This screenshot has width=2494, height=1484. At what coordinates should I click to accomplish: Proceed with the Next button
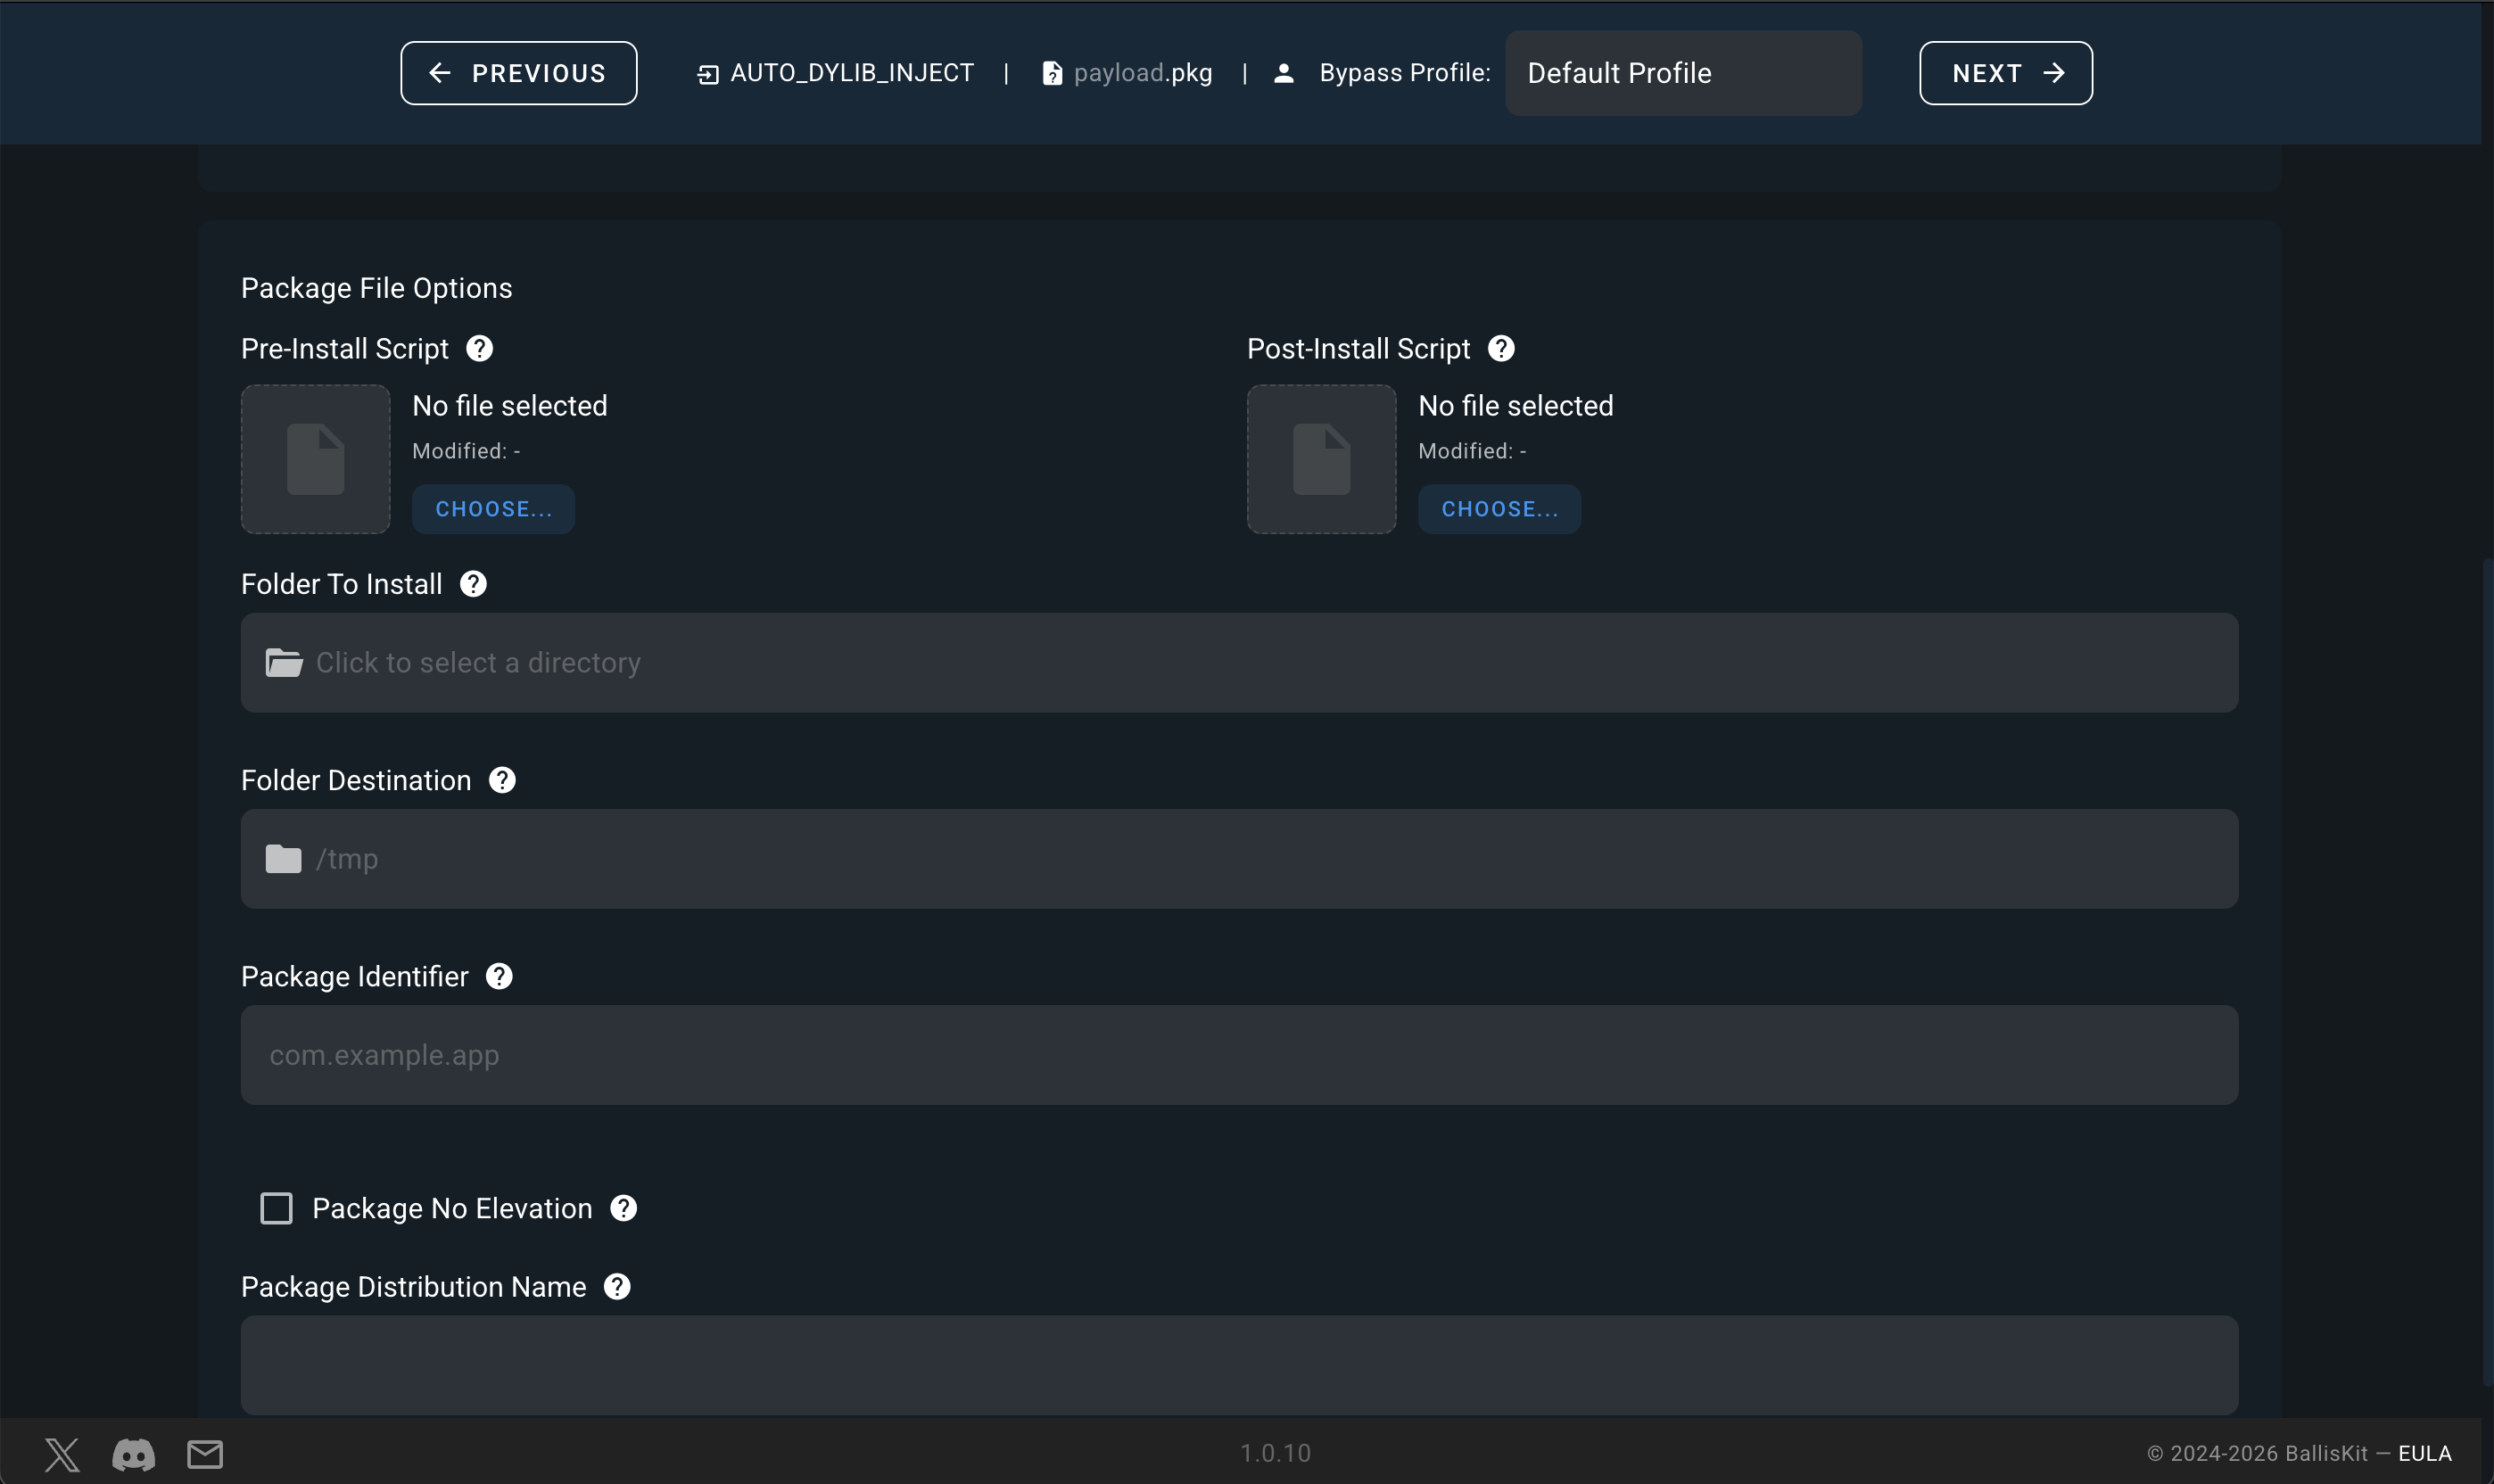(x=2005, y=73)
